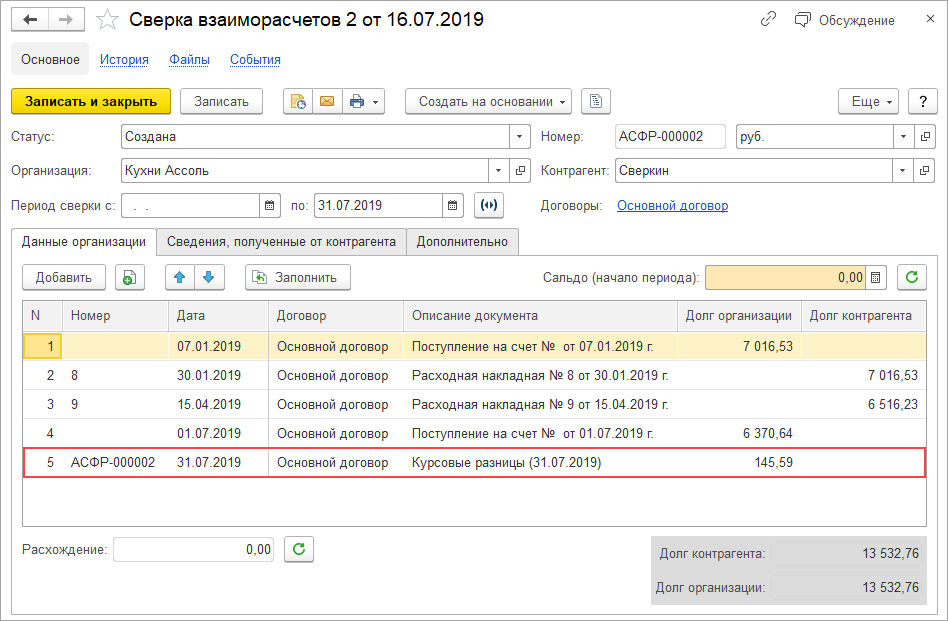The image size is (948, 621).
Task: Open calendar for the по date field
Action: click(454, 206)
